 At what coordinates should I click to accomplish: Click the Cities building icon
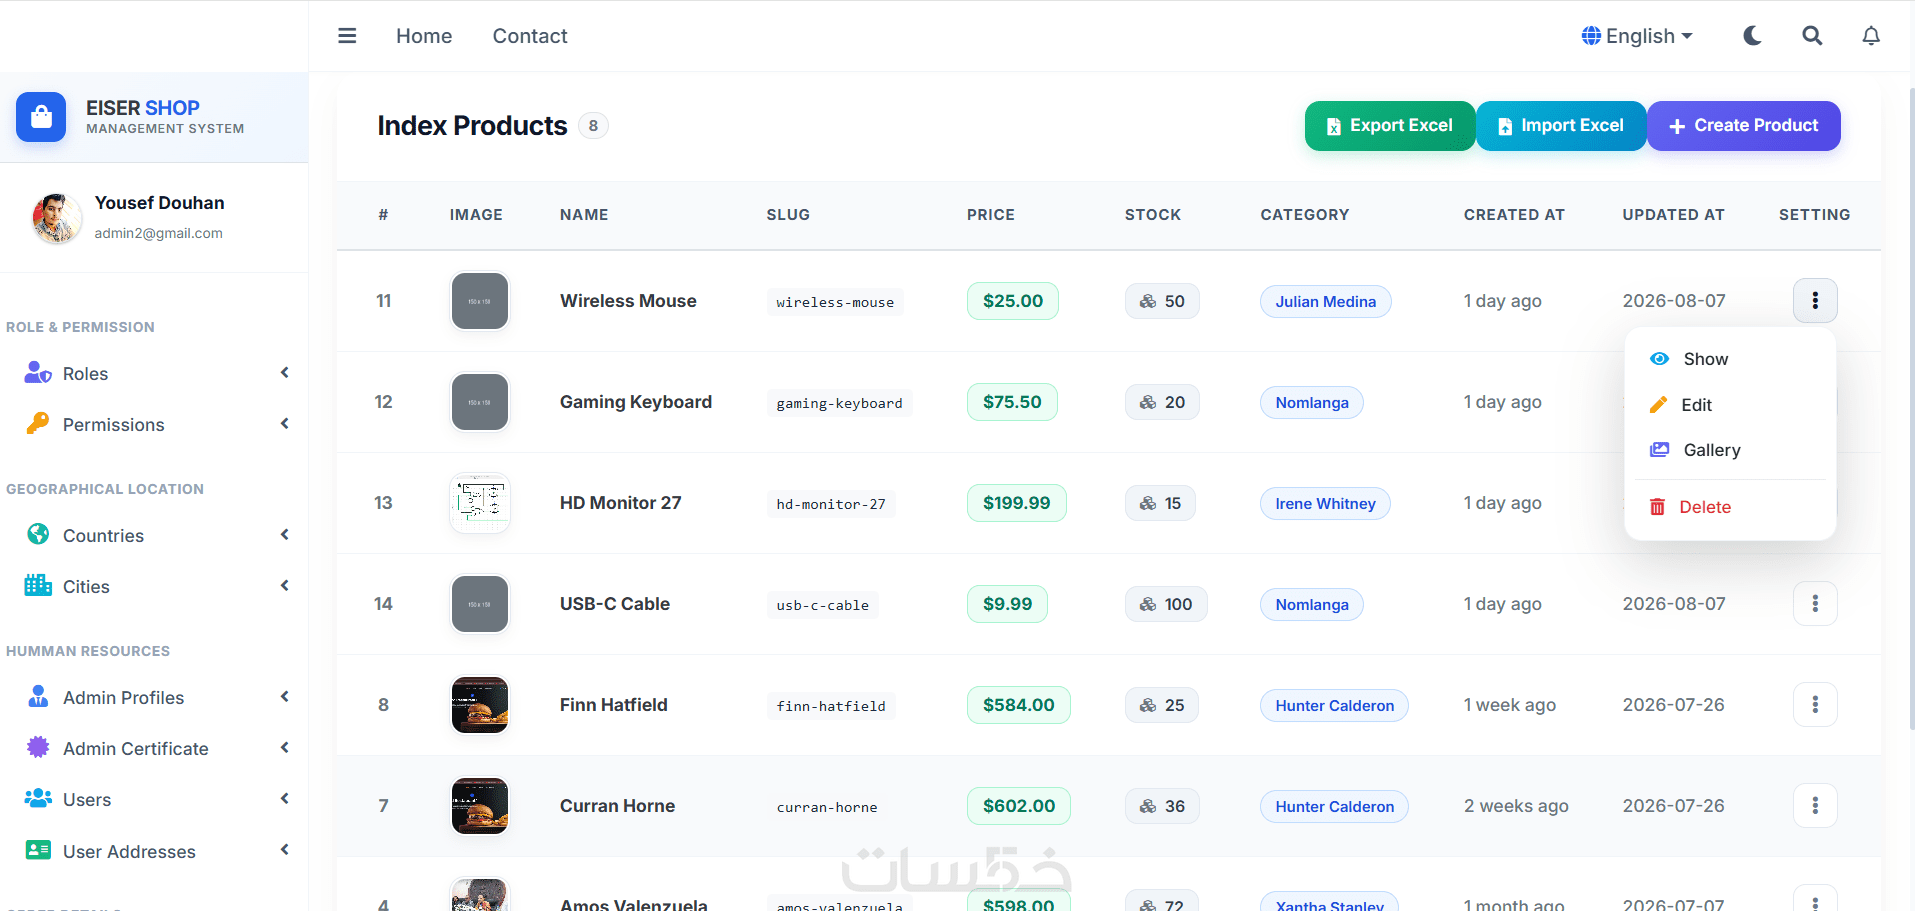pyautogui.click(x=38, y=586)
